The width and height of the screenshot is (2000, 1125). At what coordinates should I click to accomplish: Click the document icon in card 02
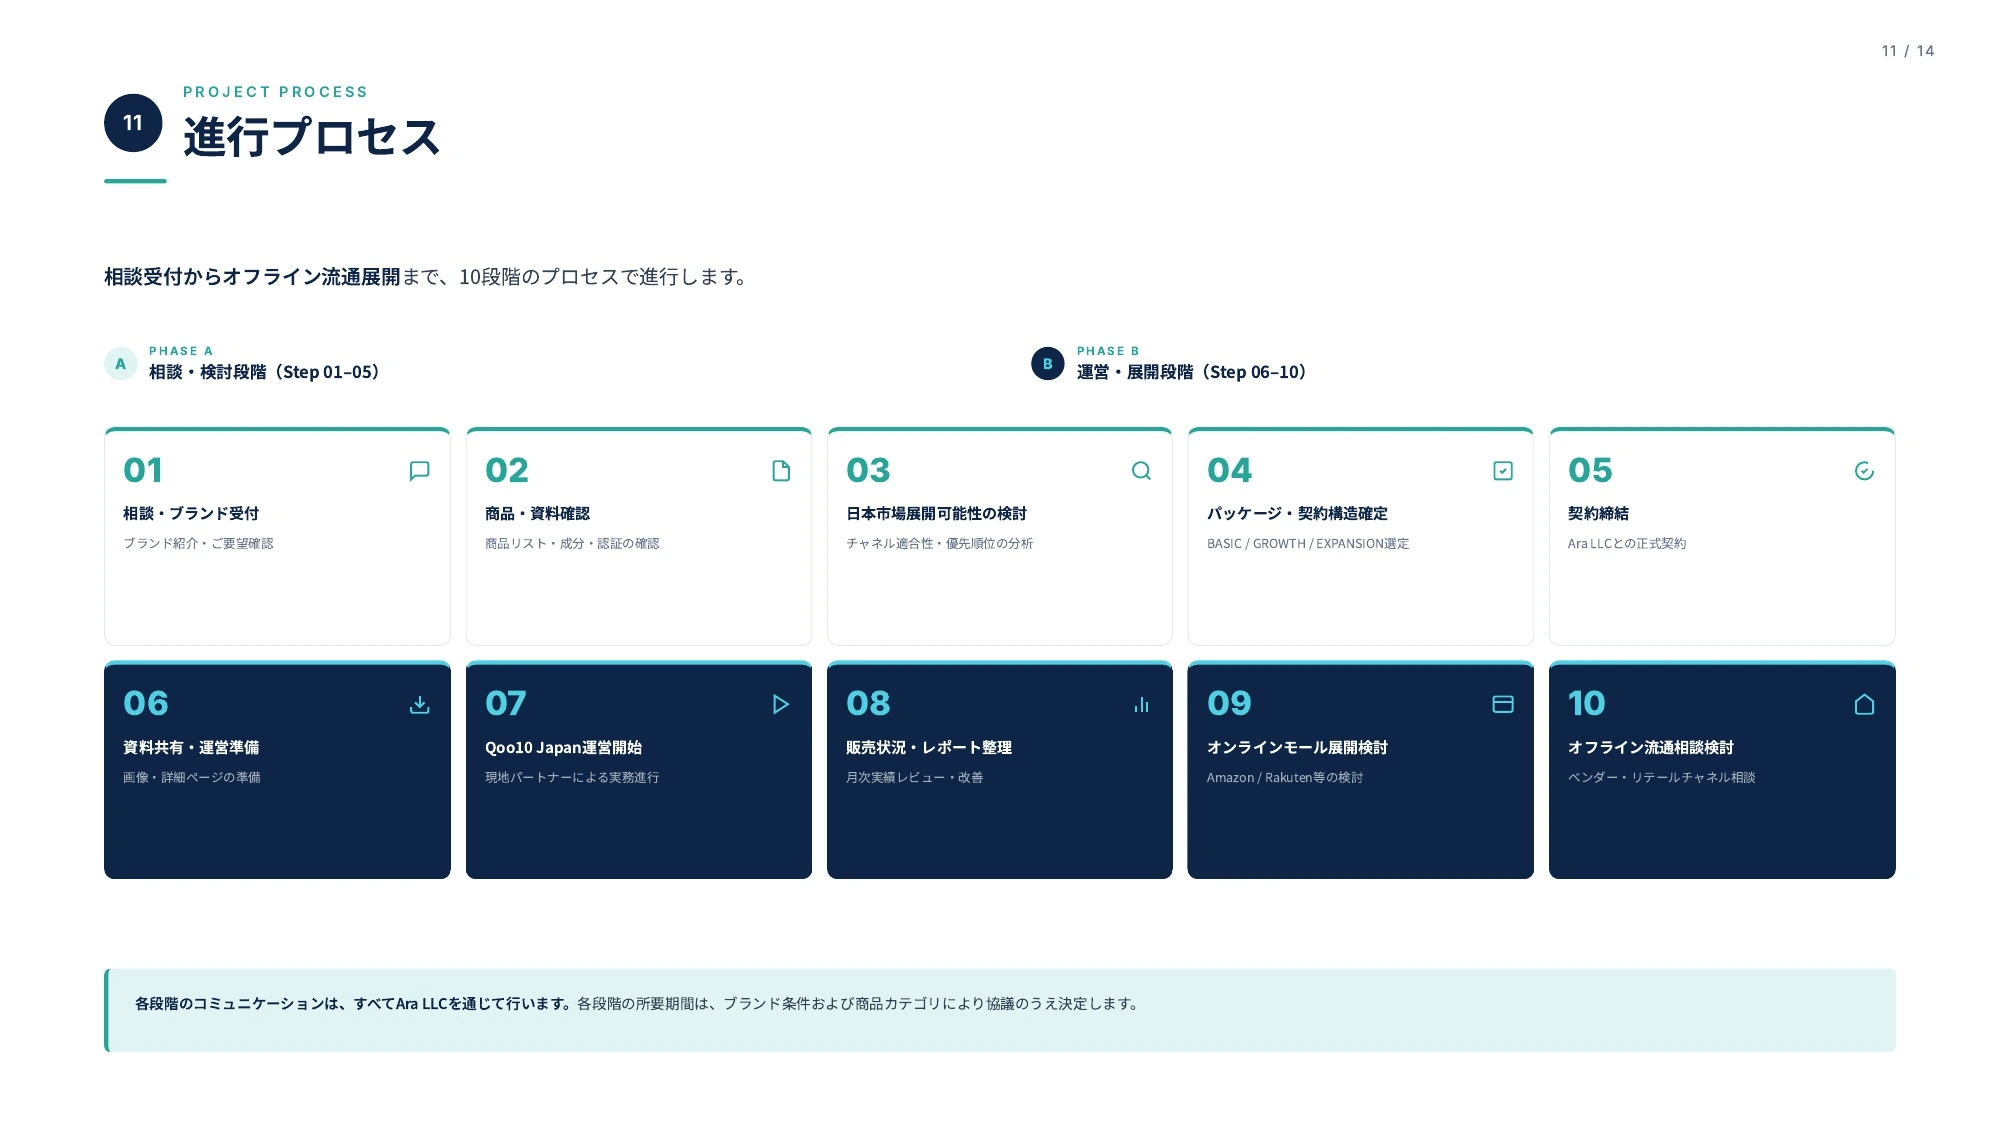tap(781, 471)
